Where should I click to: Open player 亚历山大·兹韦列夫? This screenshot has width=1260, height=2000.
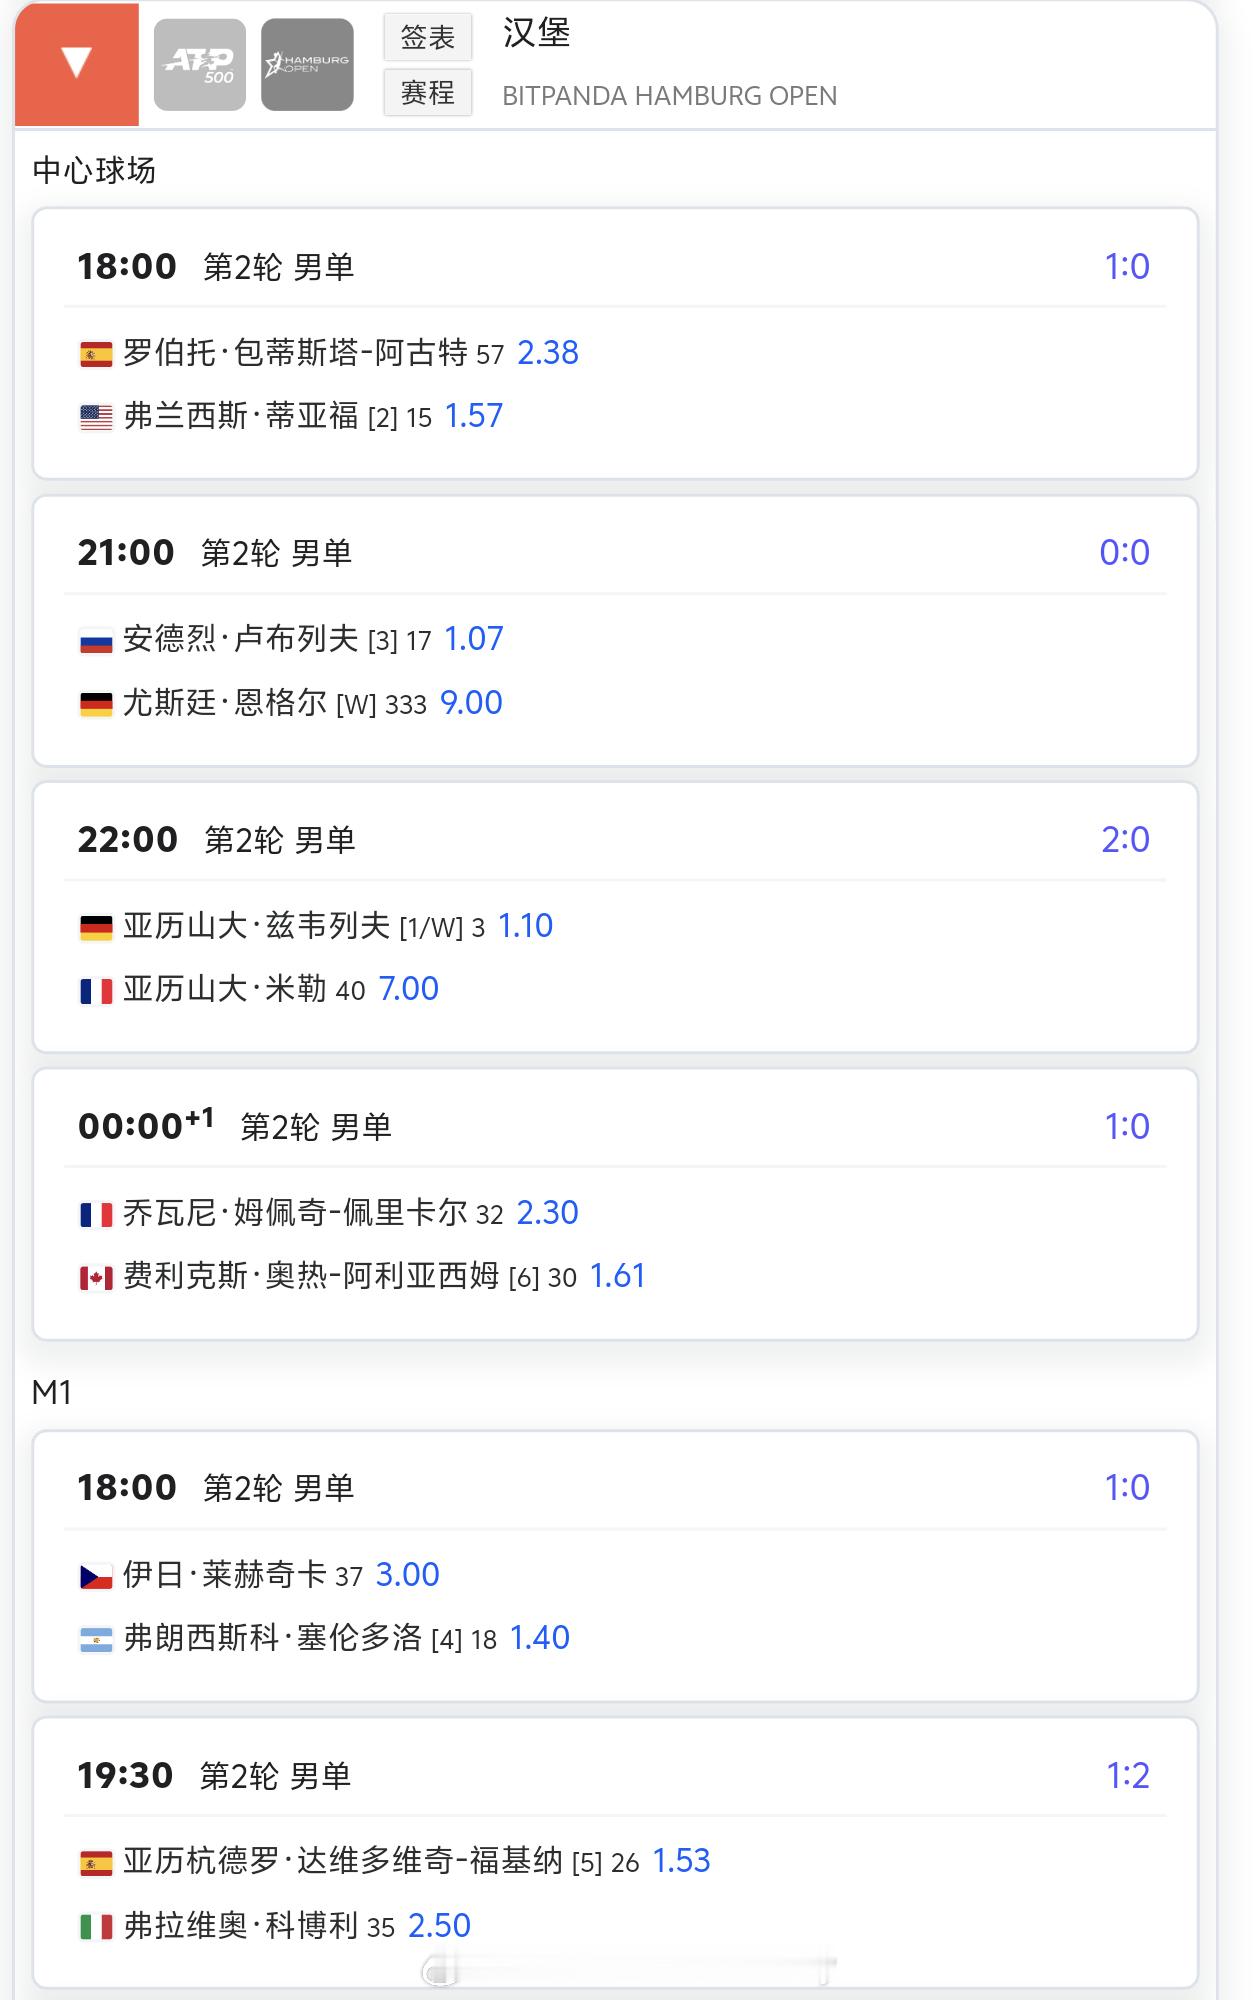[x=256, y=926]
